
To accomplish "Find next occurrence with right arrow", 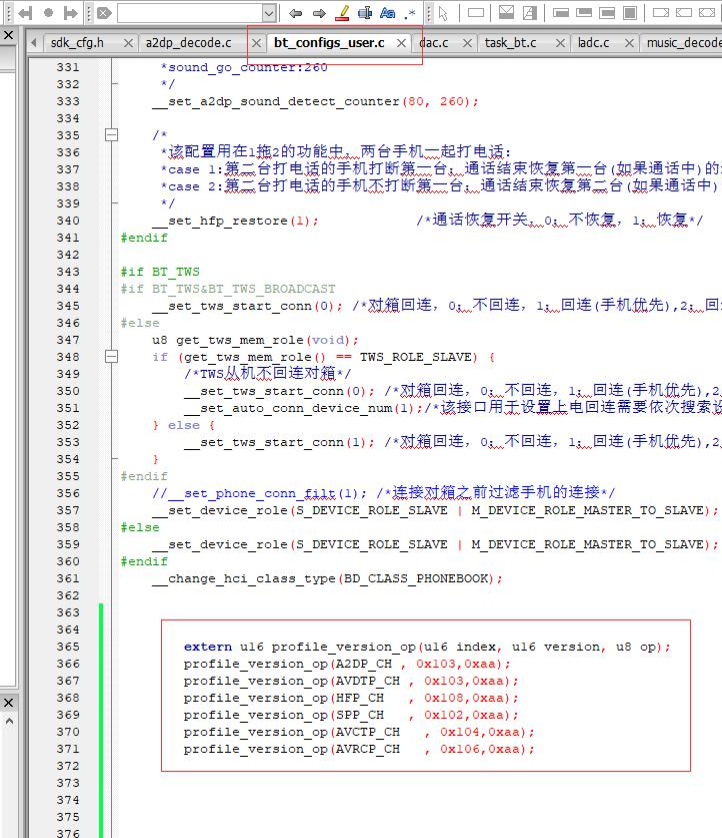I will point(319,13).
